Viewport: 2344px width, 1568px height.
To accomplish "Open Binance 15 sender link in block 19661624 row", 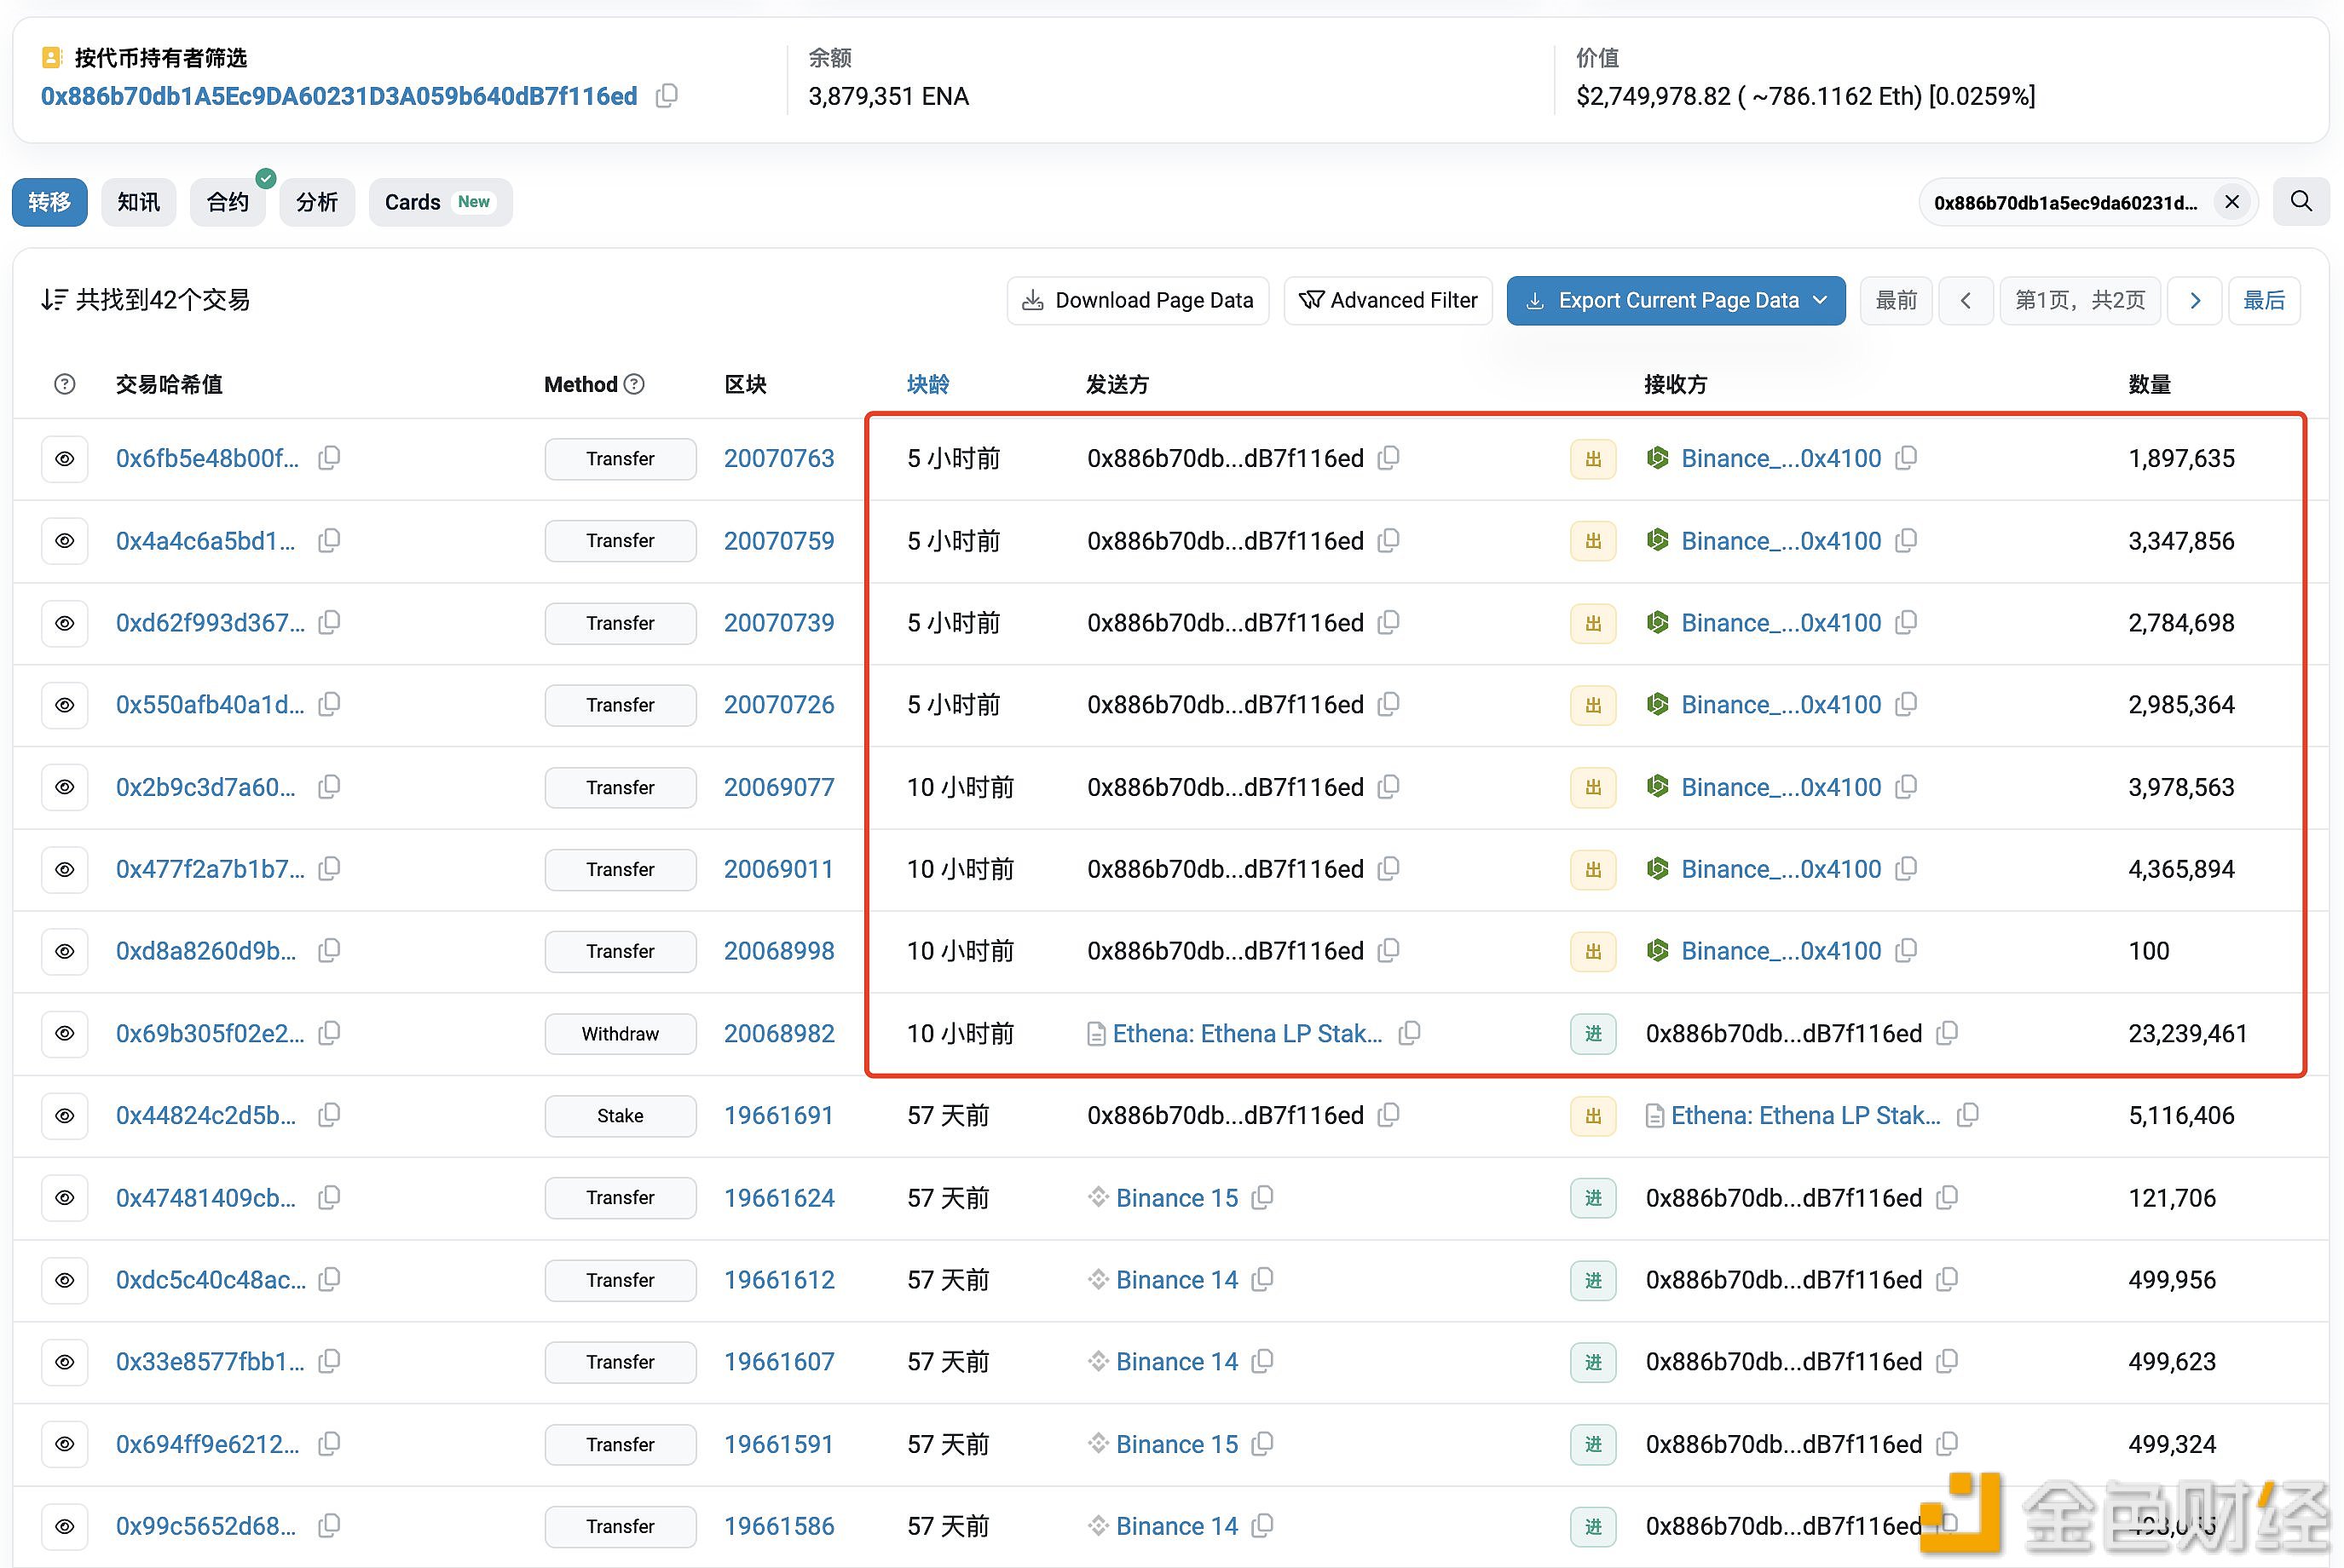I will (x=1177, y=1197).
